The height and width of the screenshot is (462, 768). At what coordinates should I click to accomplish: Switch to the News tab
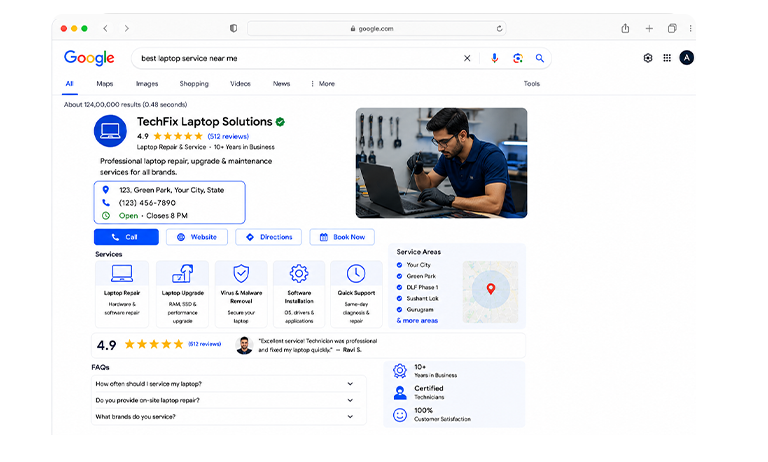coord(281,84)
